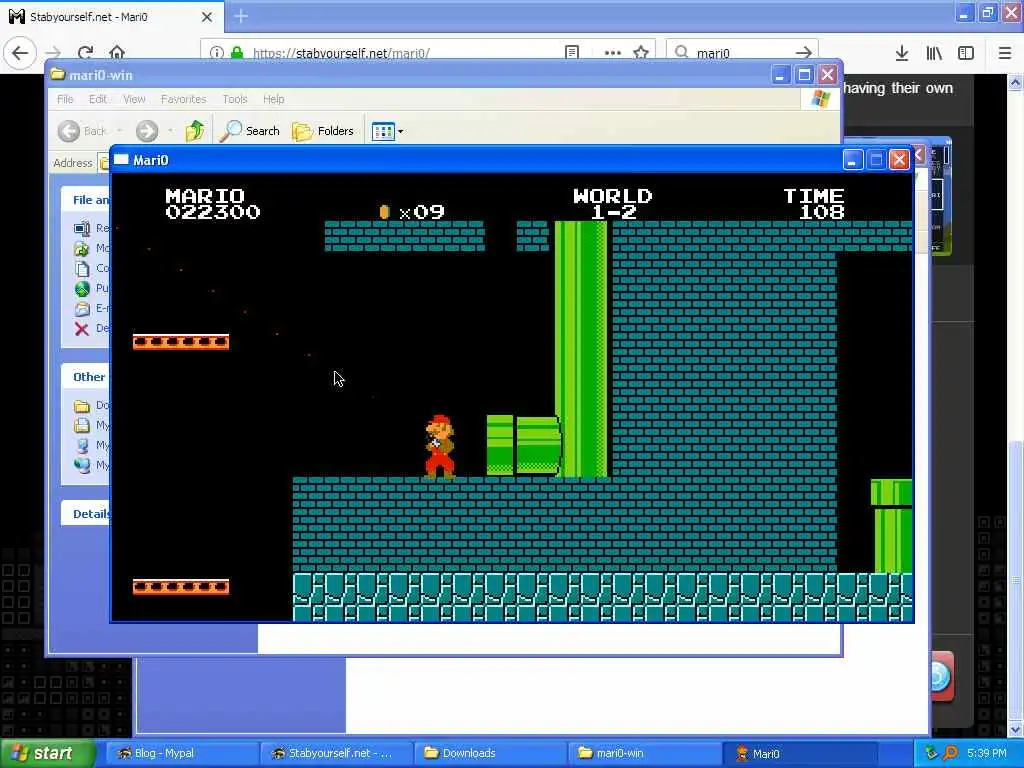The height and width of the screenshot is (768, 1024).
Task: Minimize the Mari0 game window
Action: coord(852,160)
